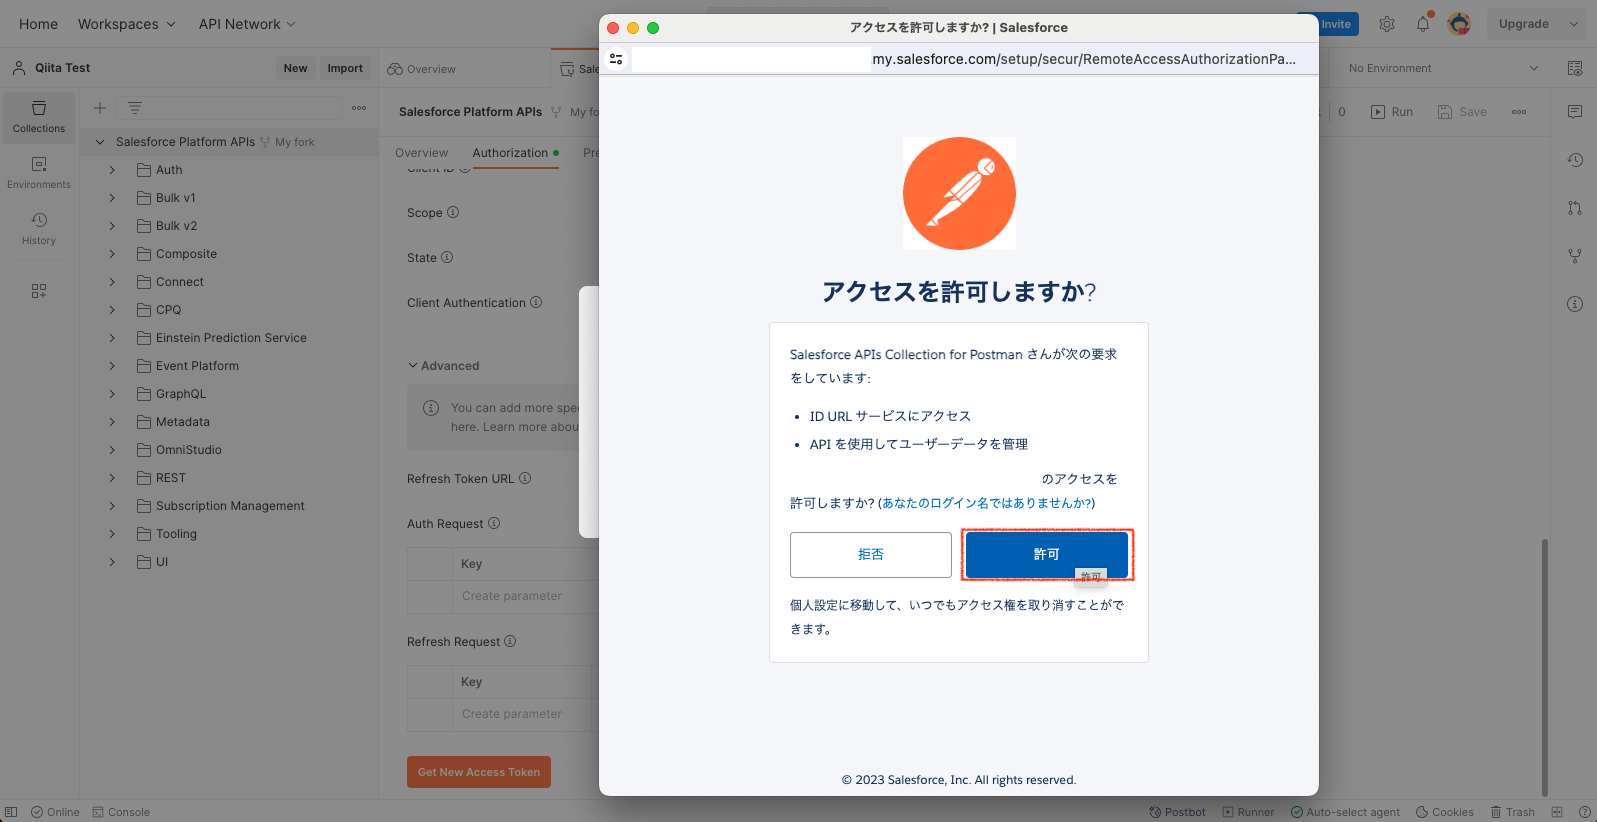Screen dimensions: 1597x822
Task: Expand the Bulk v1 folder
Action: point(112,198)
